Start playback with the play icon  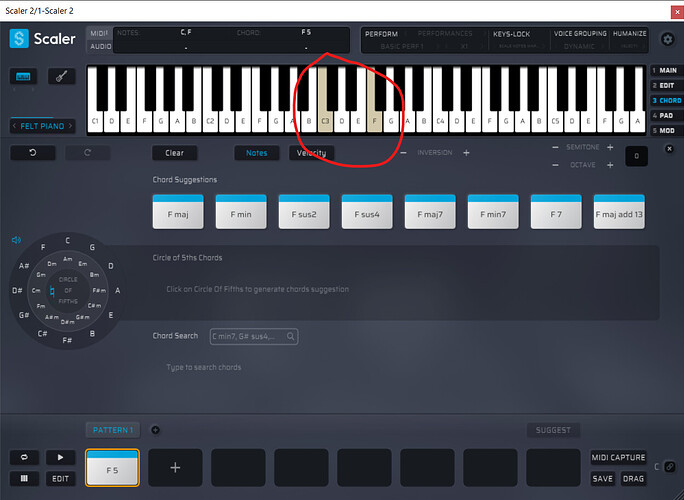60,457
